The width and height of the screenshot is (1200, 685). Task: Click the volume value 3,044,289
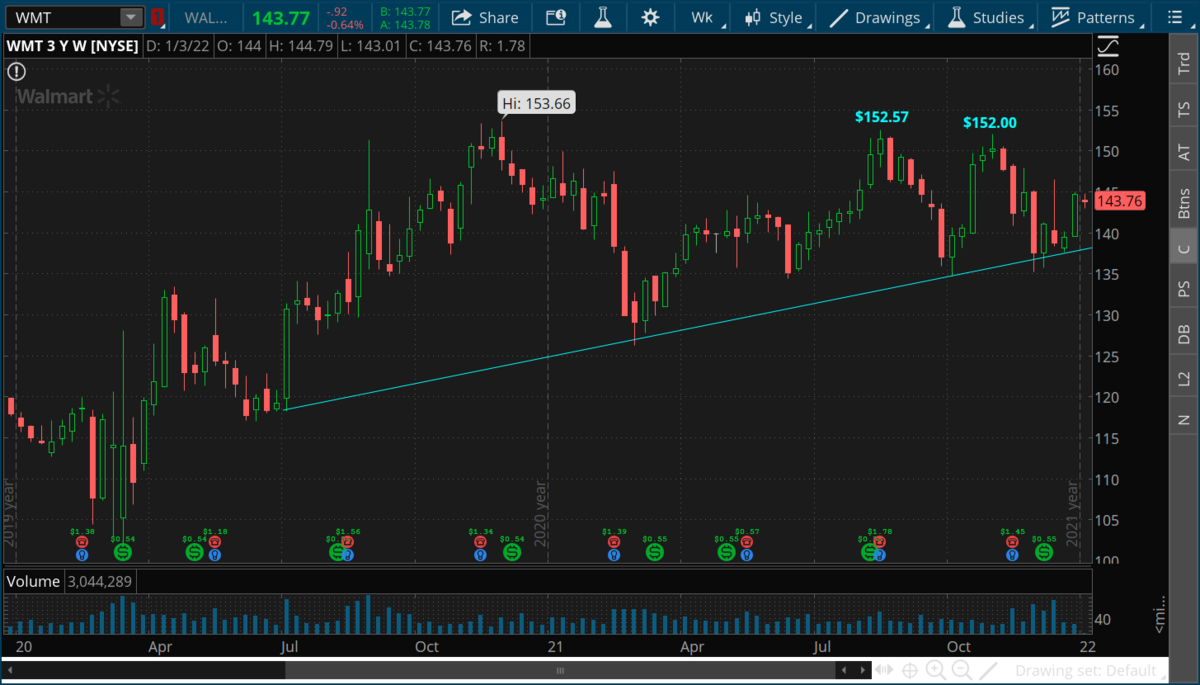click(101, 581)
